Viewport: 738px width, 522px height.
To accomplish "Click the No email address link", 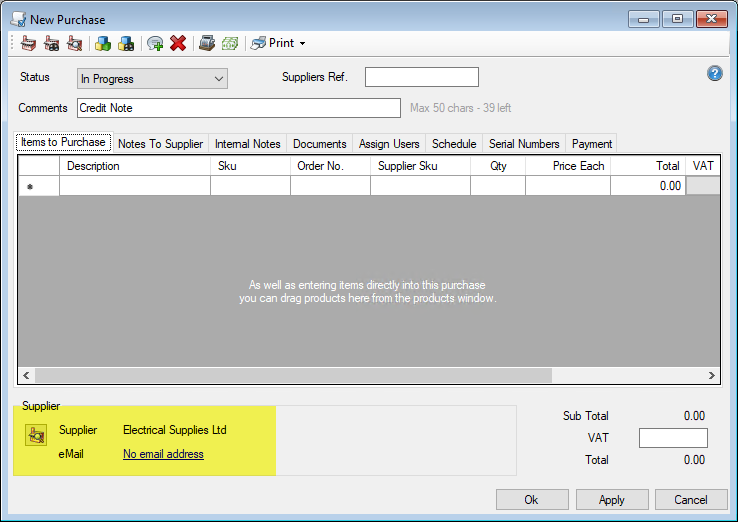I will 163,454.
